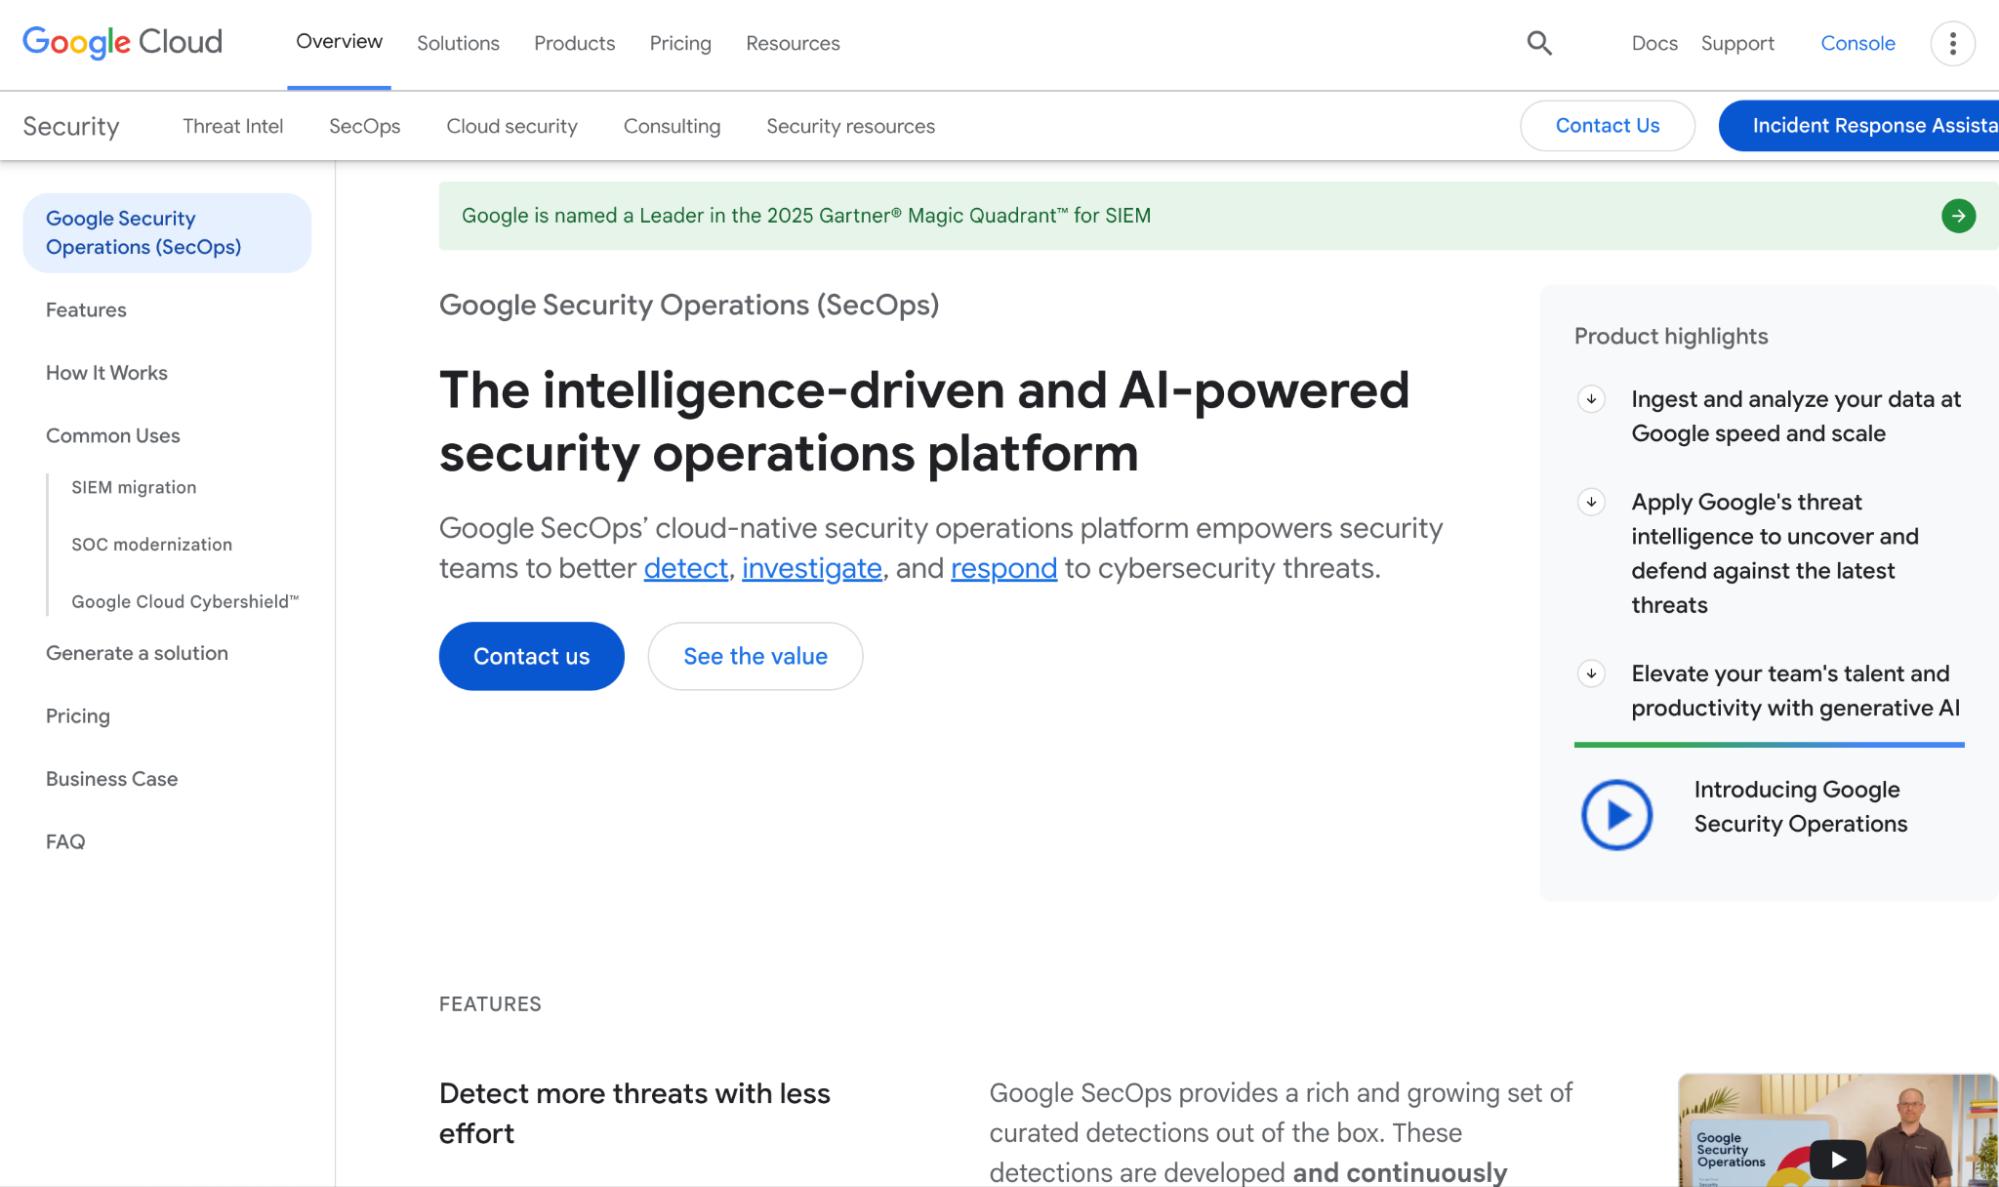Open the search icon in top navigation

[x=1539, y=43]
